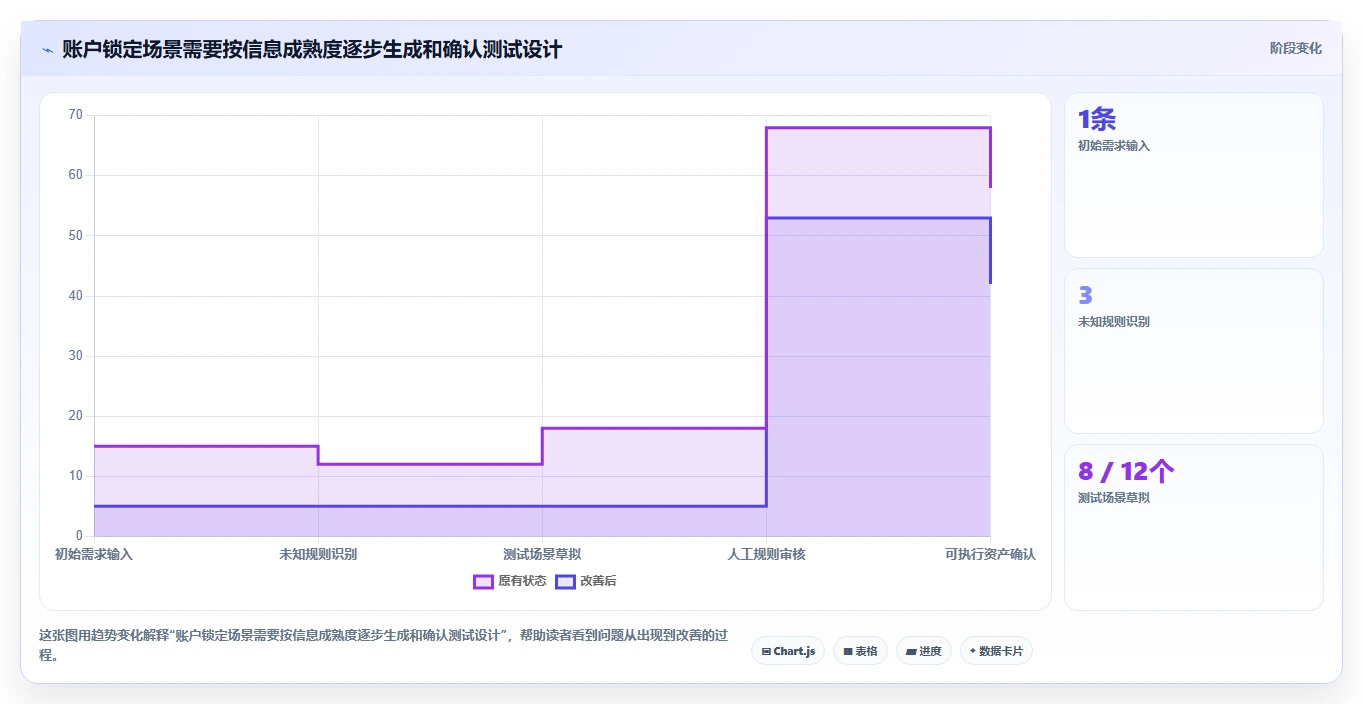Select the 表格 chip
Screen dimensions: 1363x704
pos(860,651)
